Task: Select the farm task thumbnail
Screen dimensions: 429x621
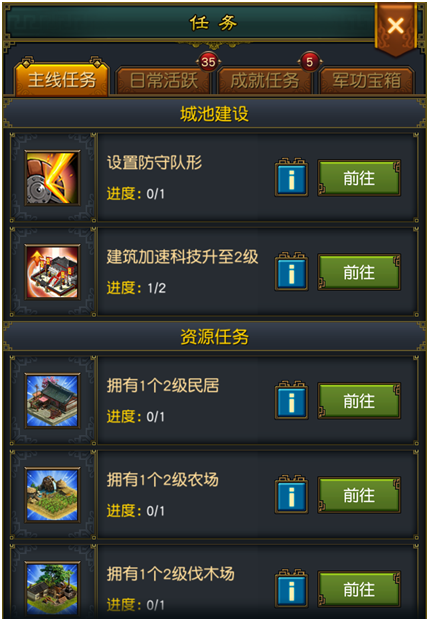Action: [52, 495]
